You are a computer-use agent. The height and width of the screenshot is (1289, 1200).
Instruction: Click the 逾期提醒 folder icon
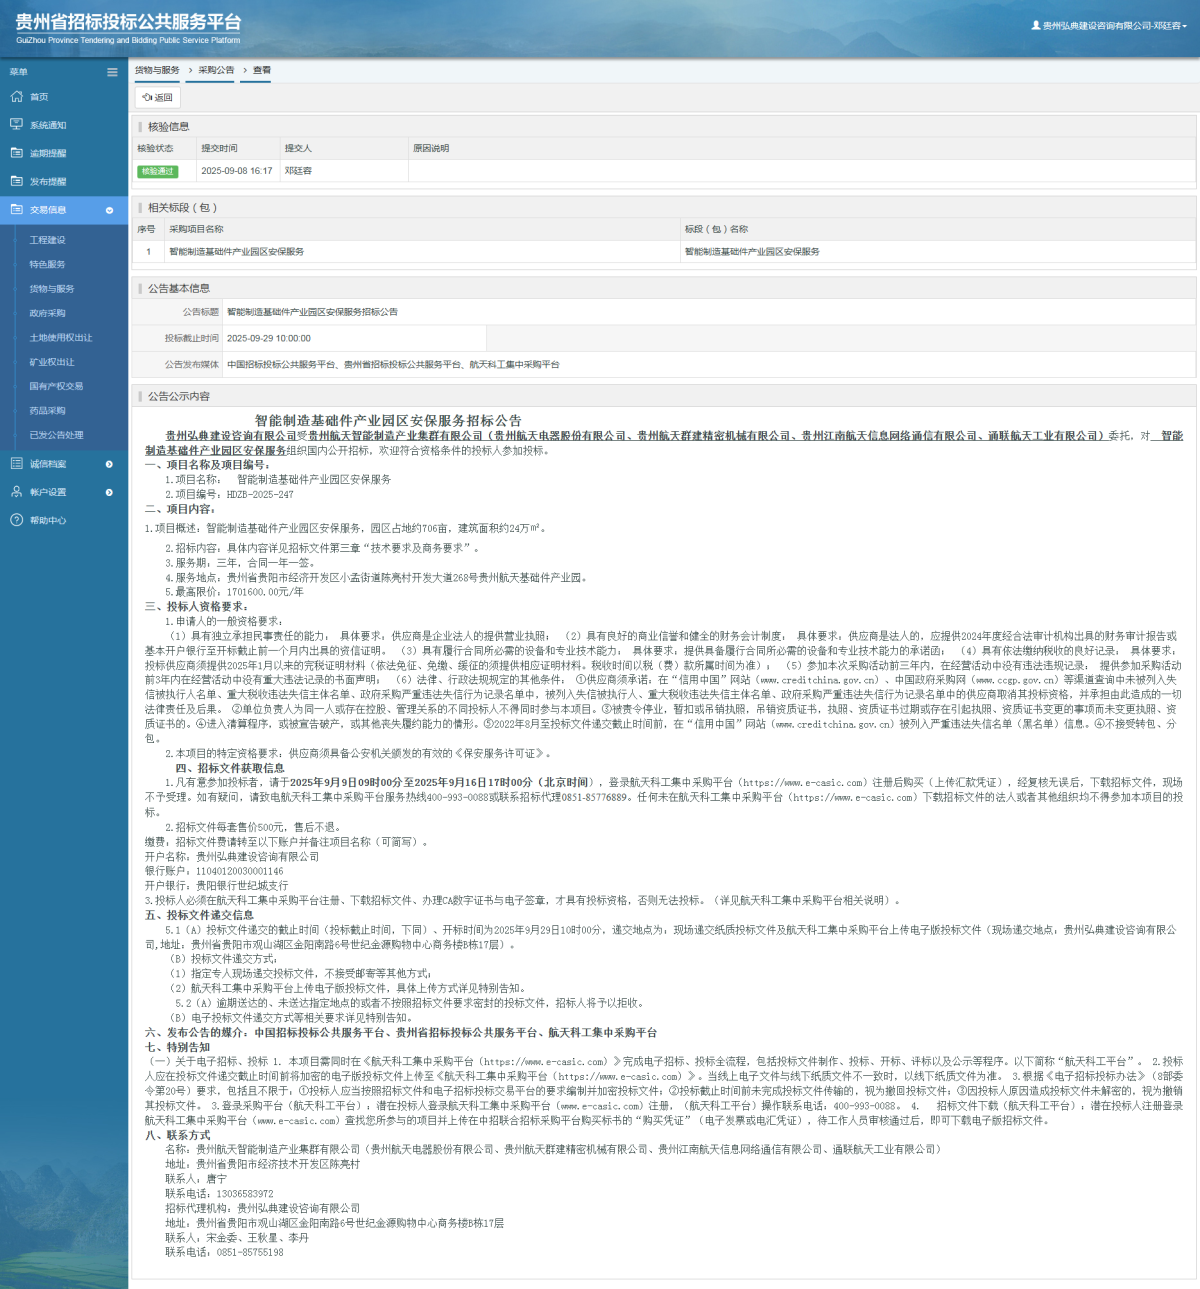(x=16, y=153)
